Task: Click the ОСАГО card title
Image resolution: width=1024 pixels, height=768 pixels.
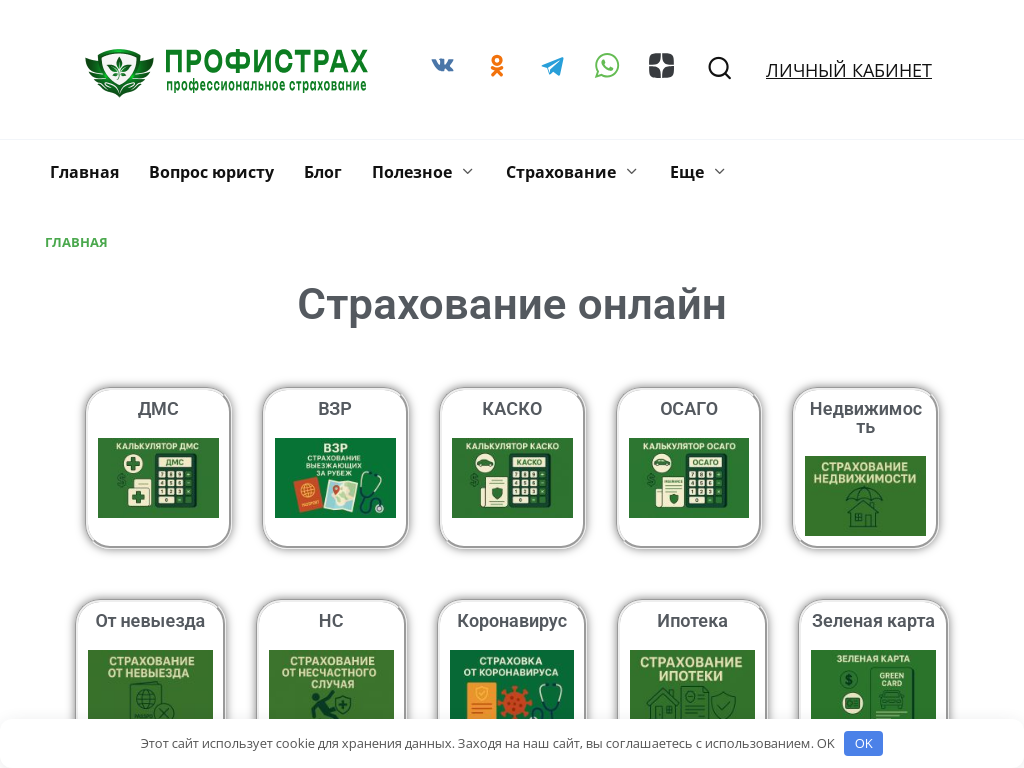Action: (x=689, y=409)
